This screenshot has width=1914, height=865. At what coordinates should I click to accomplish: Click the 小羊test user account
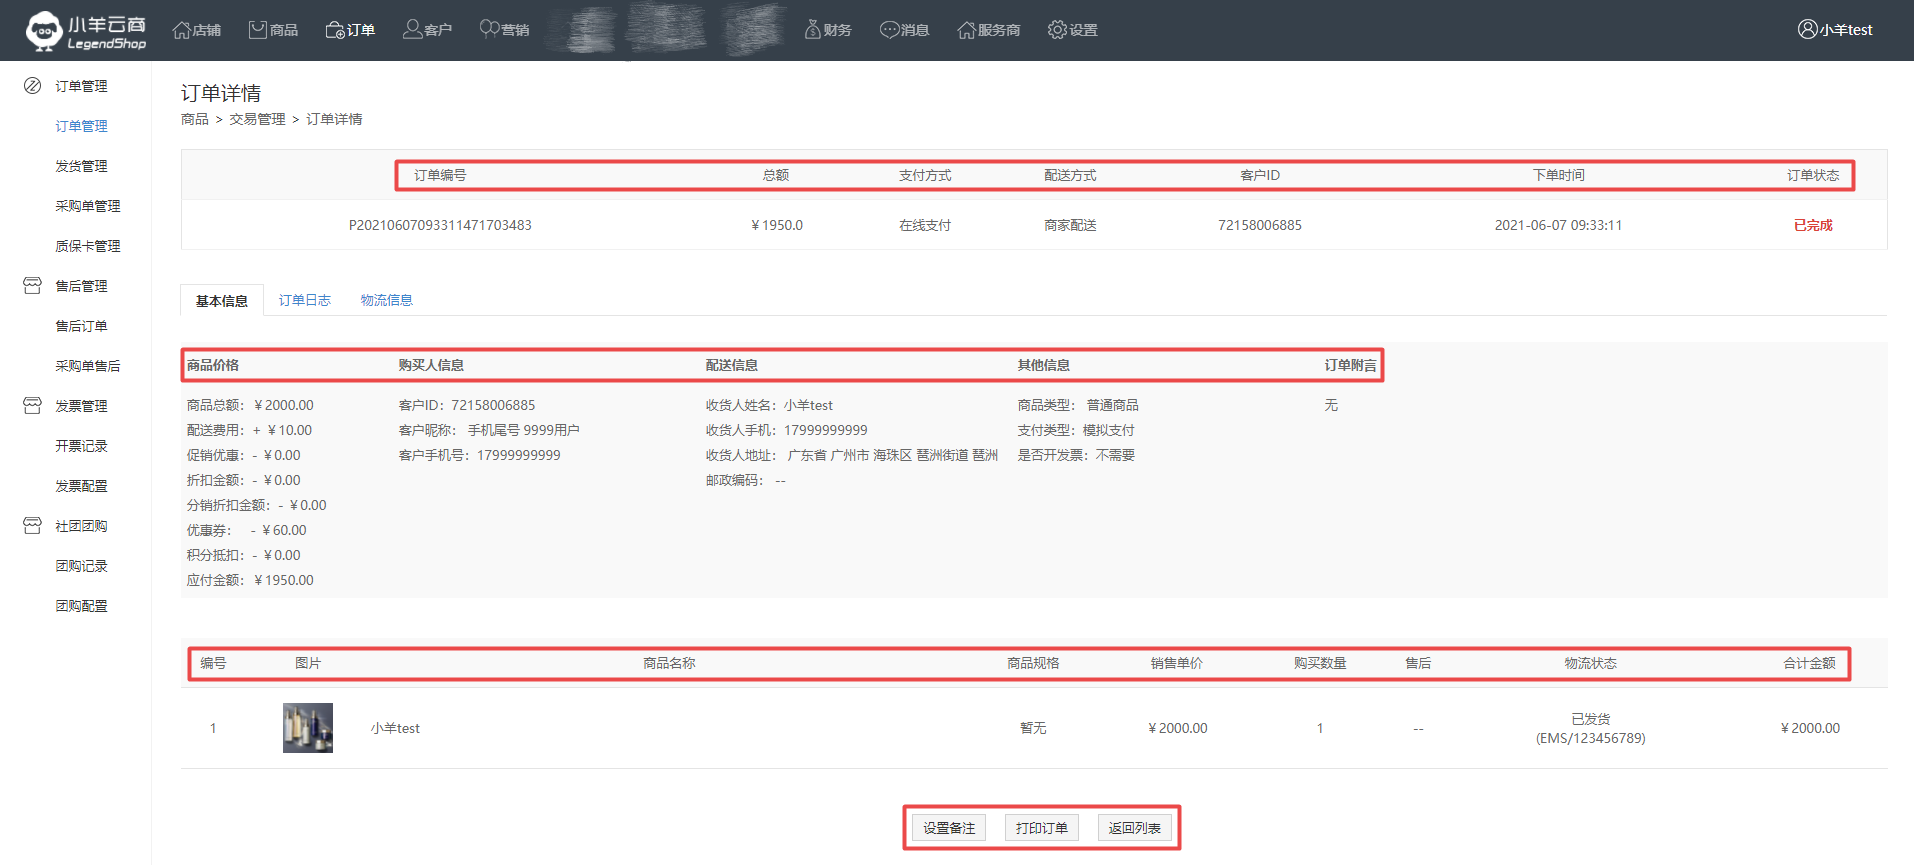1834,30
